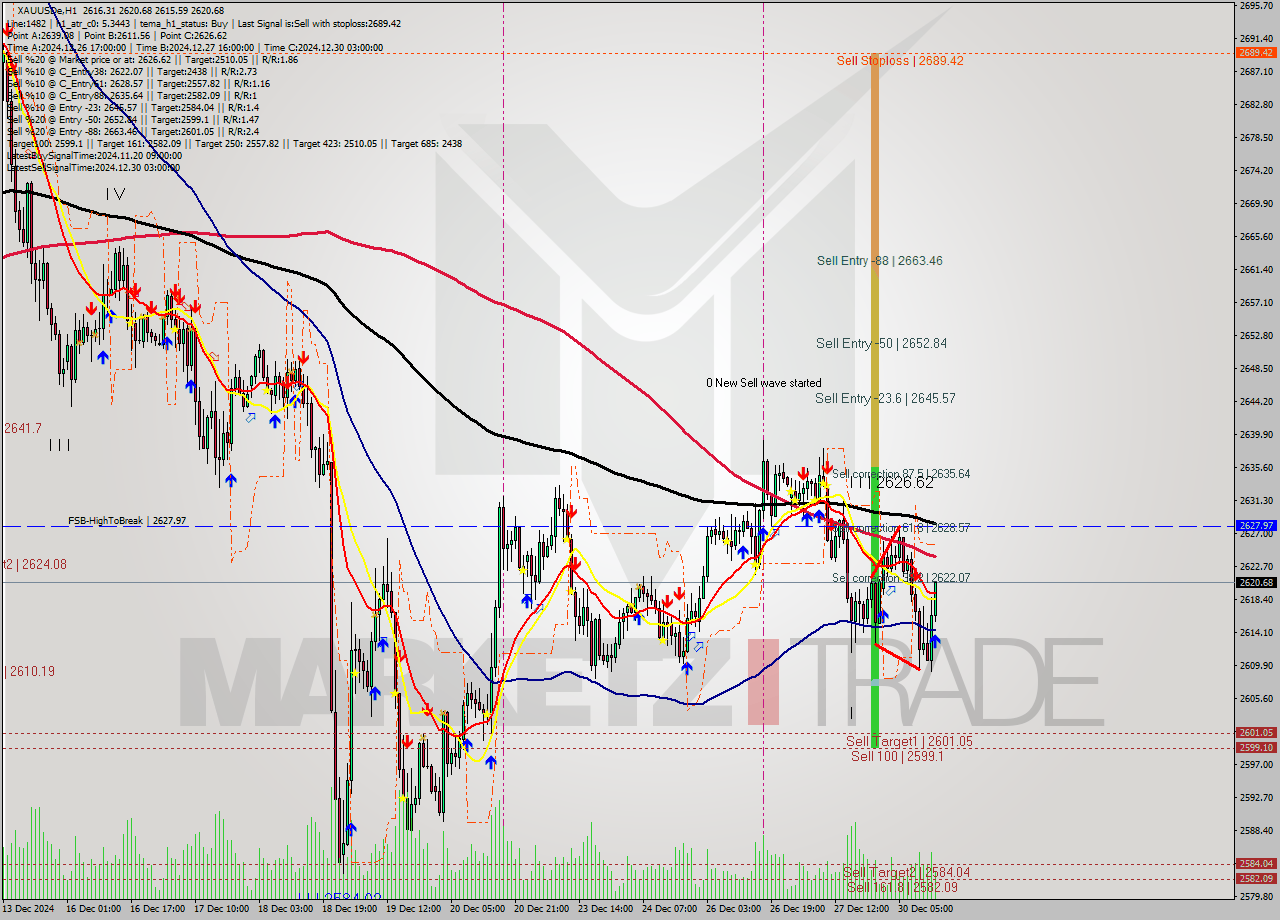Select the 'Sell Stoploss | 2689.42' label
This screenshot has height=920, width=1280.
900,61
